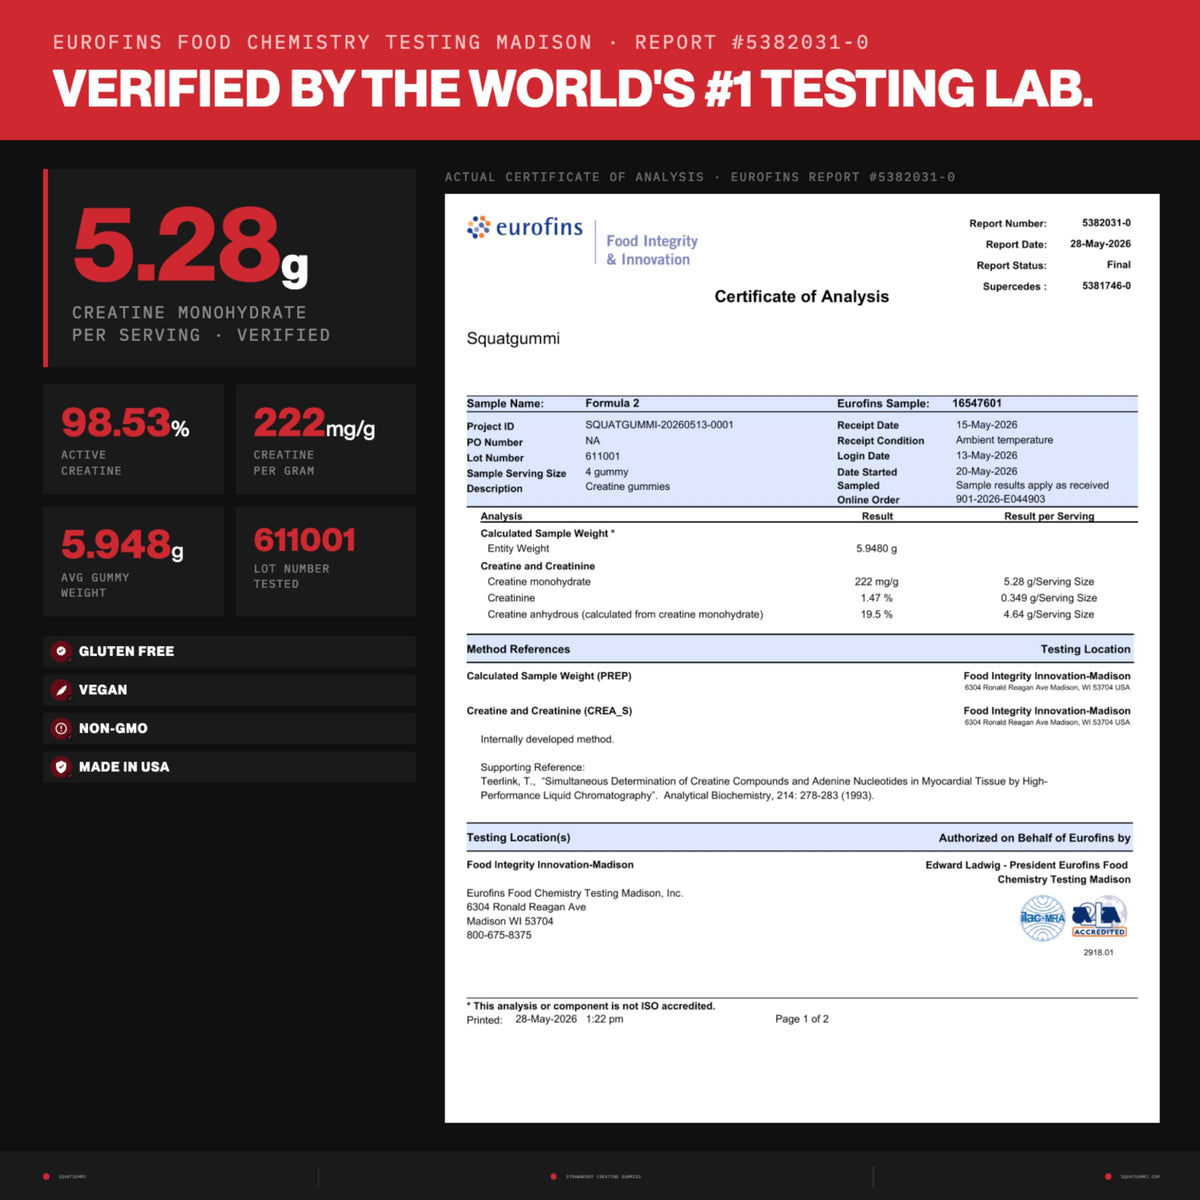Image resolution: width=1200 pixels, height=1200 pixels.
Task: Click the 0.349 g/Serving Size result
Action: point(1048,598)
